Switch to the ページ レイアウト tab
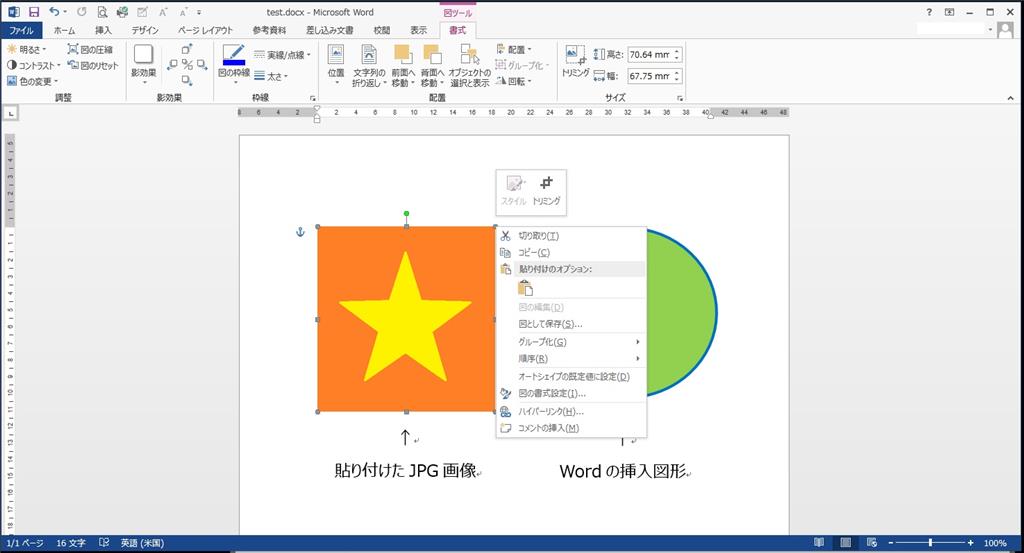The image size is (1024, 553). point(205,30)
